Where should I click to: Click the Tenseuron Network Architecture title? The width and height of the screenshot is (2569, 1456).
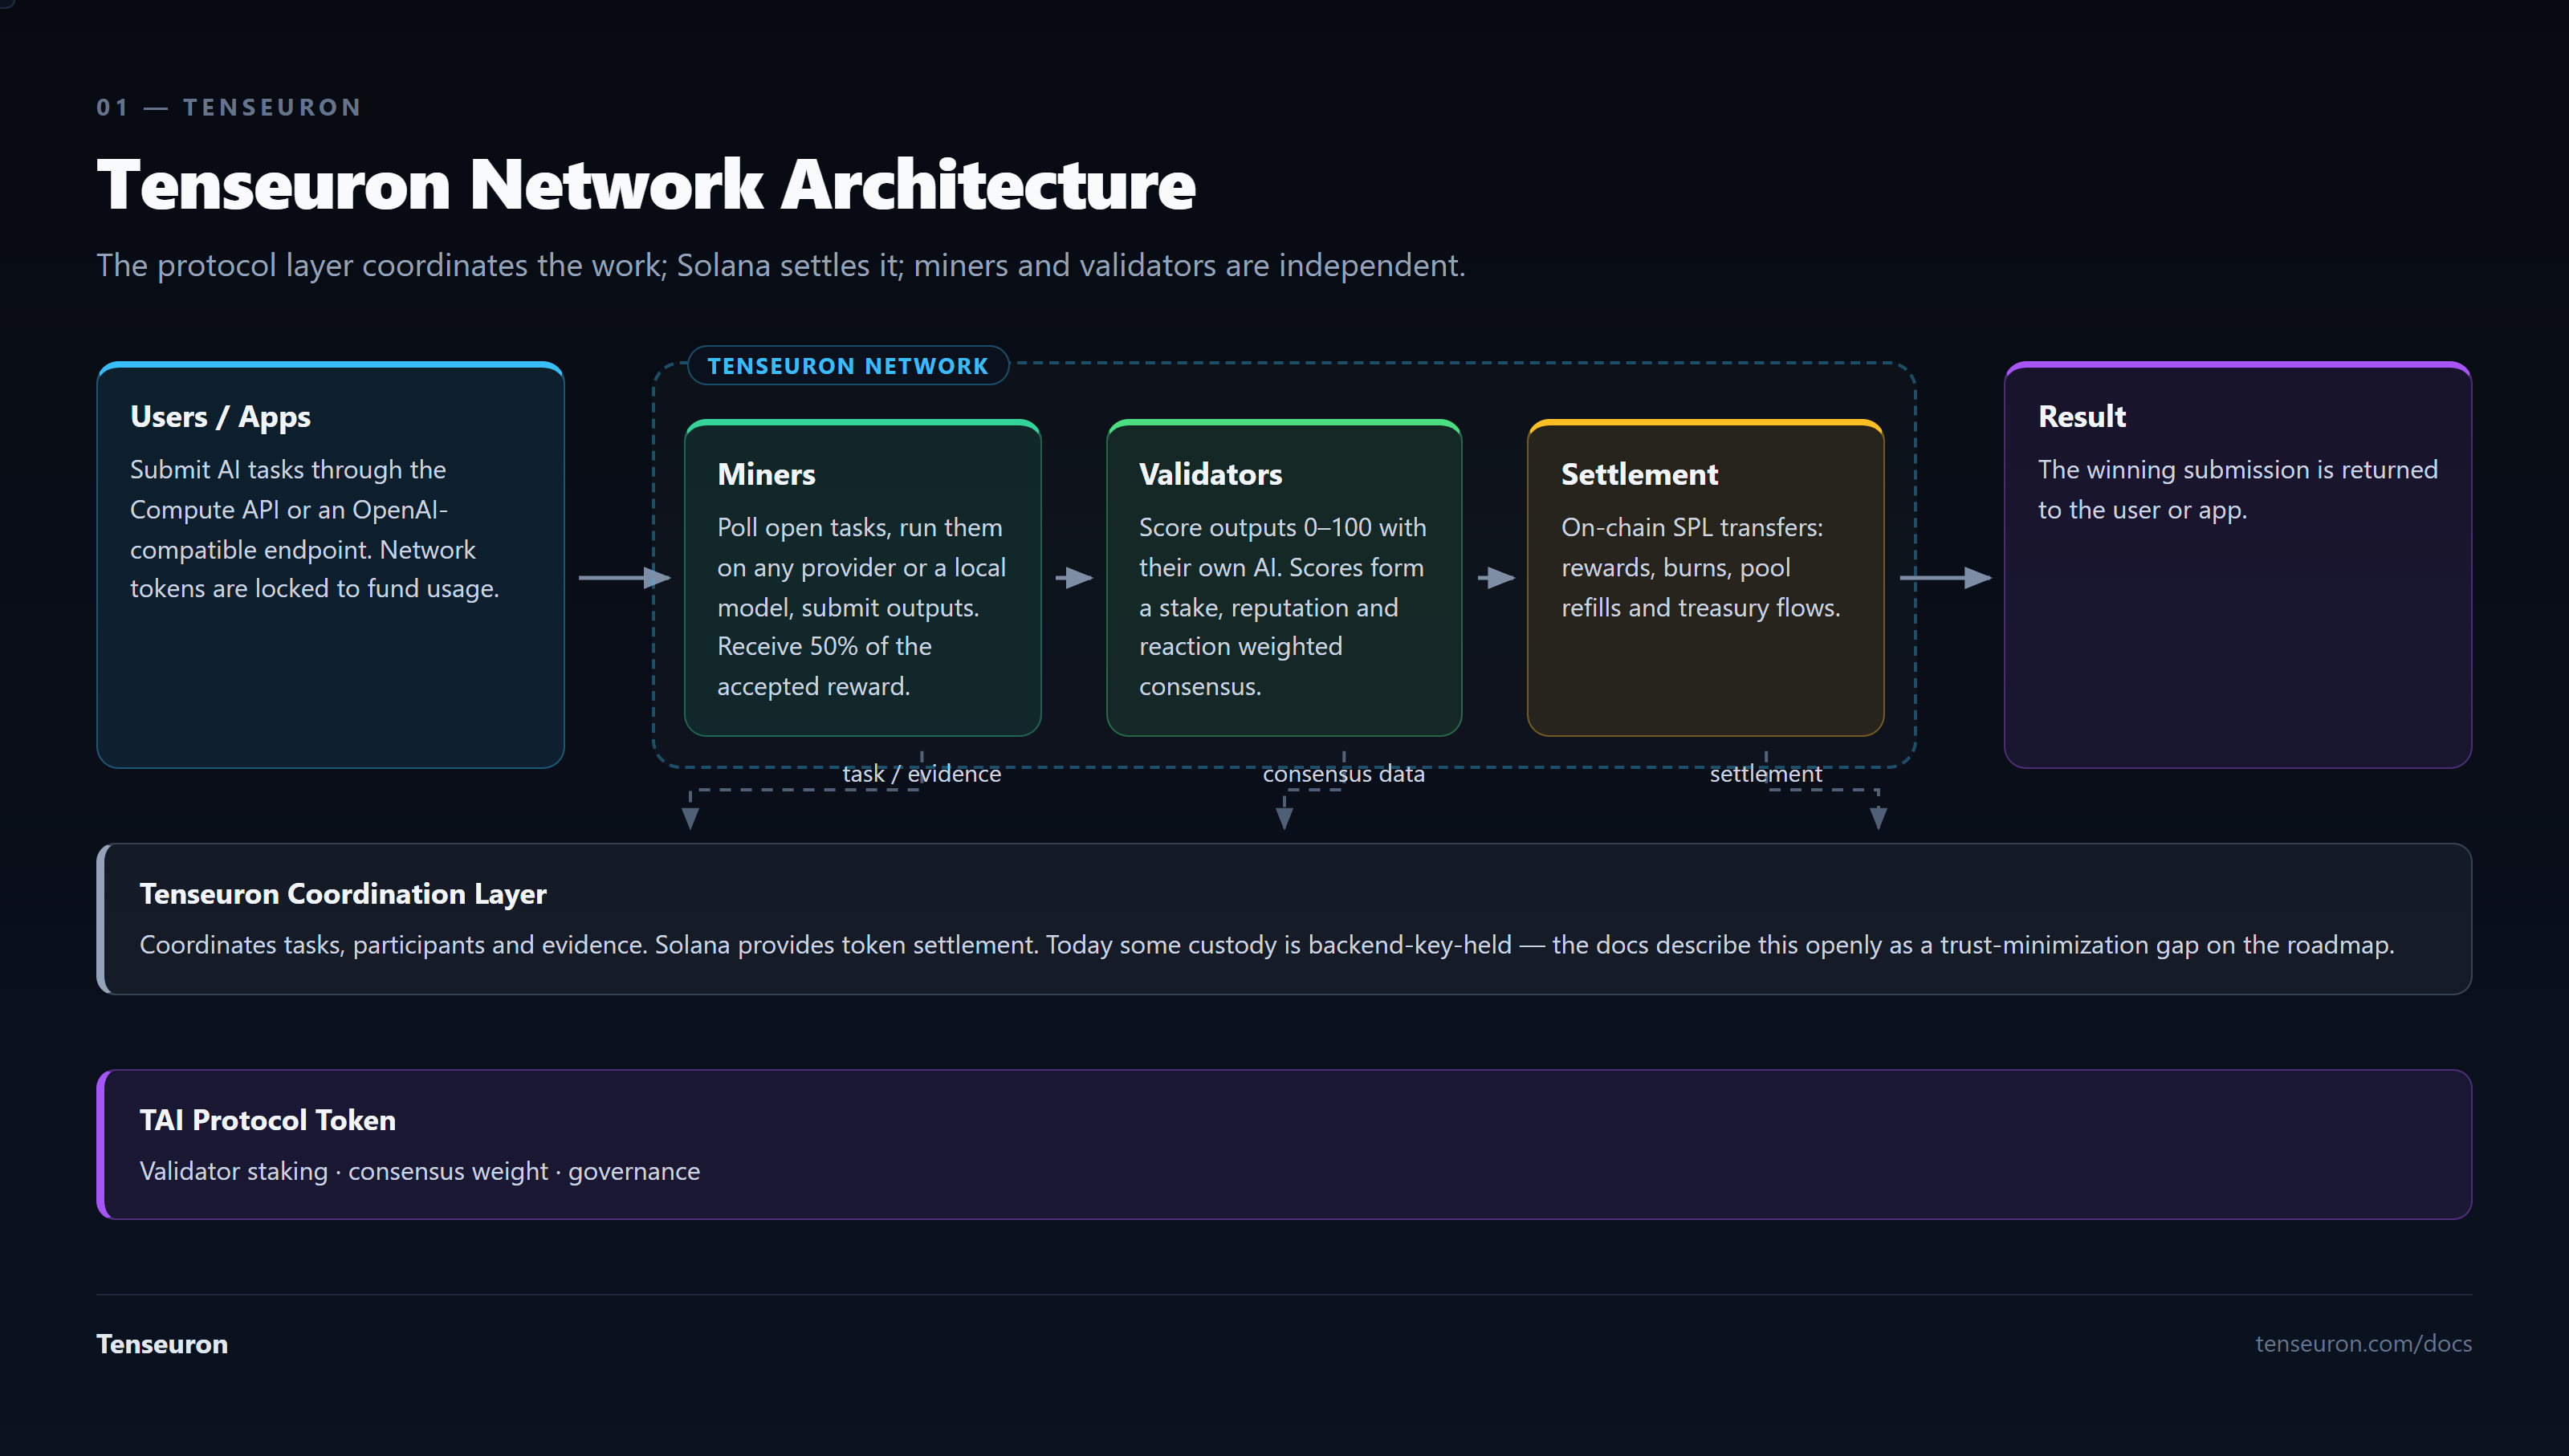646,185
